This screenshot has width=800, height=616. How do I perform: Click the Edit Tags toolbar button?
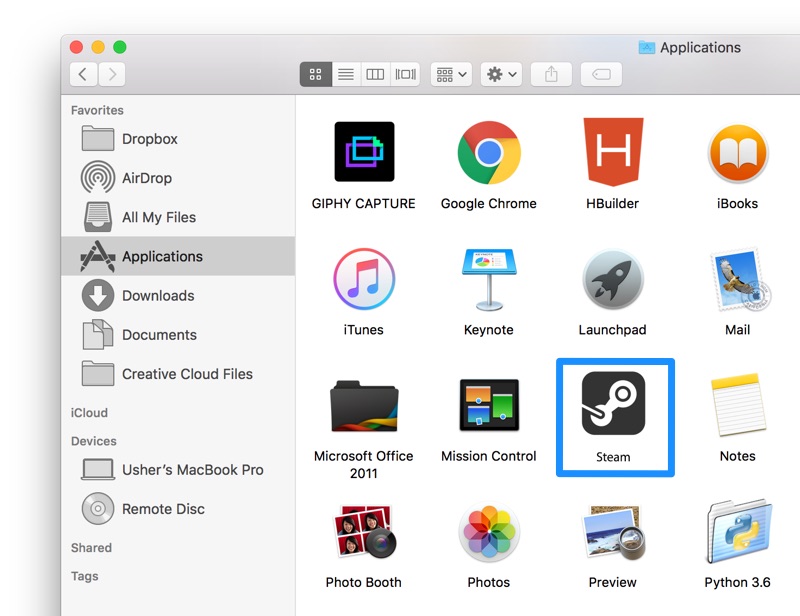(601, 75)
